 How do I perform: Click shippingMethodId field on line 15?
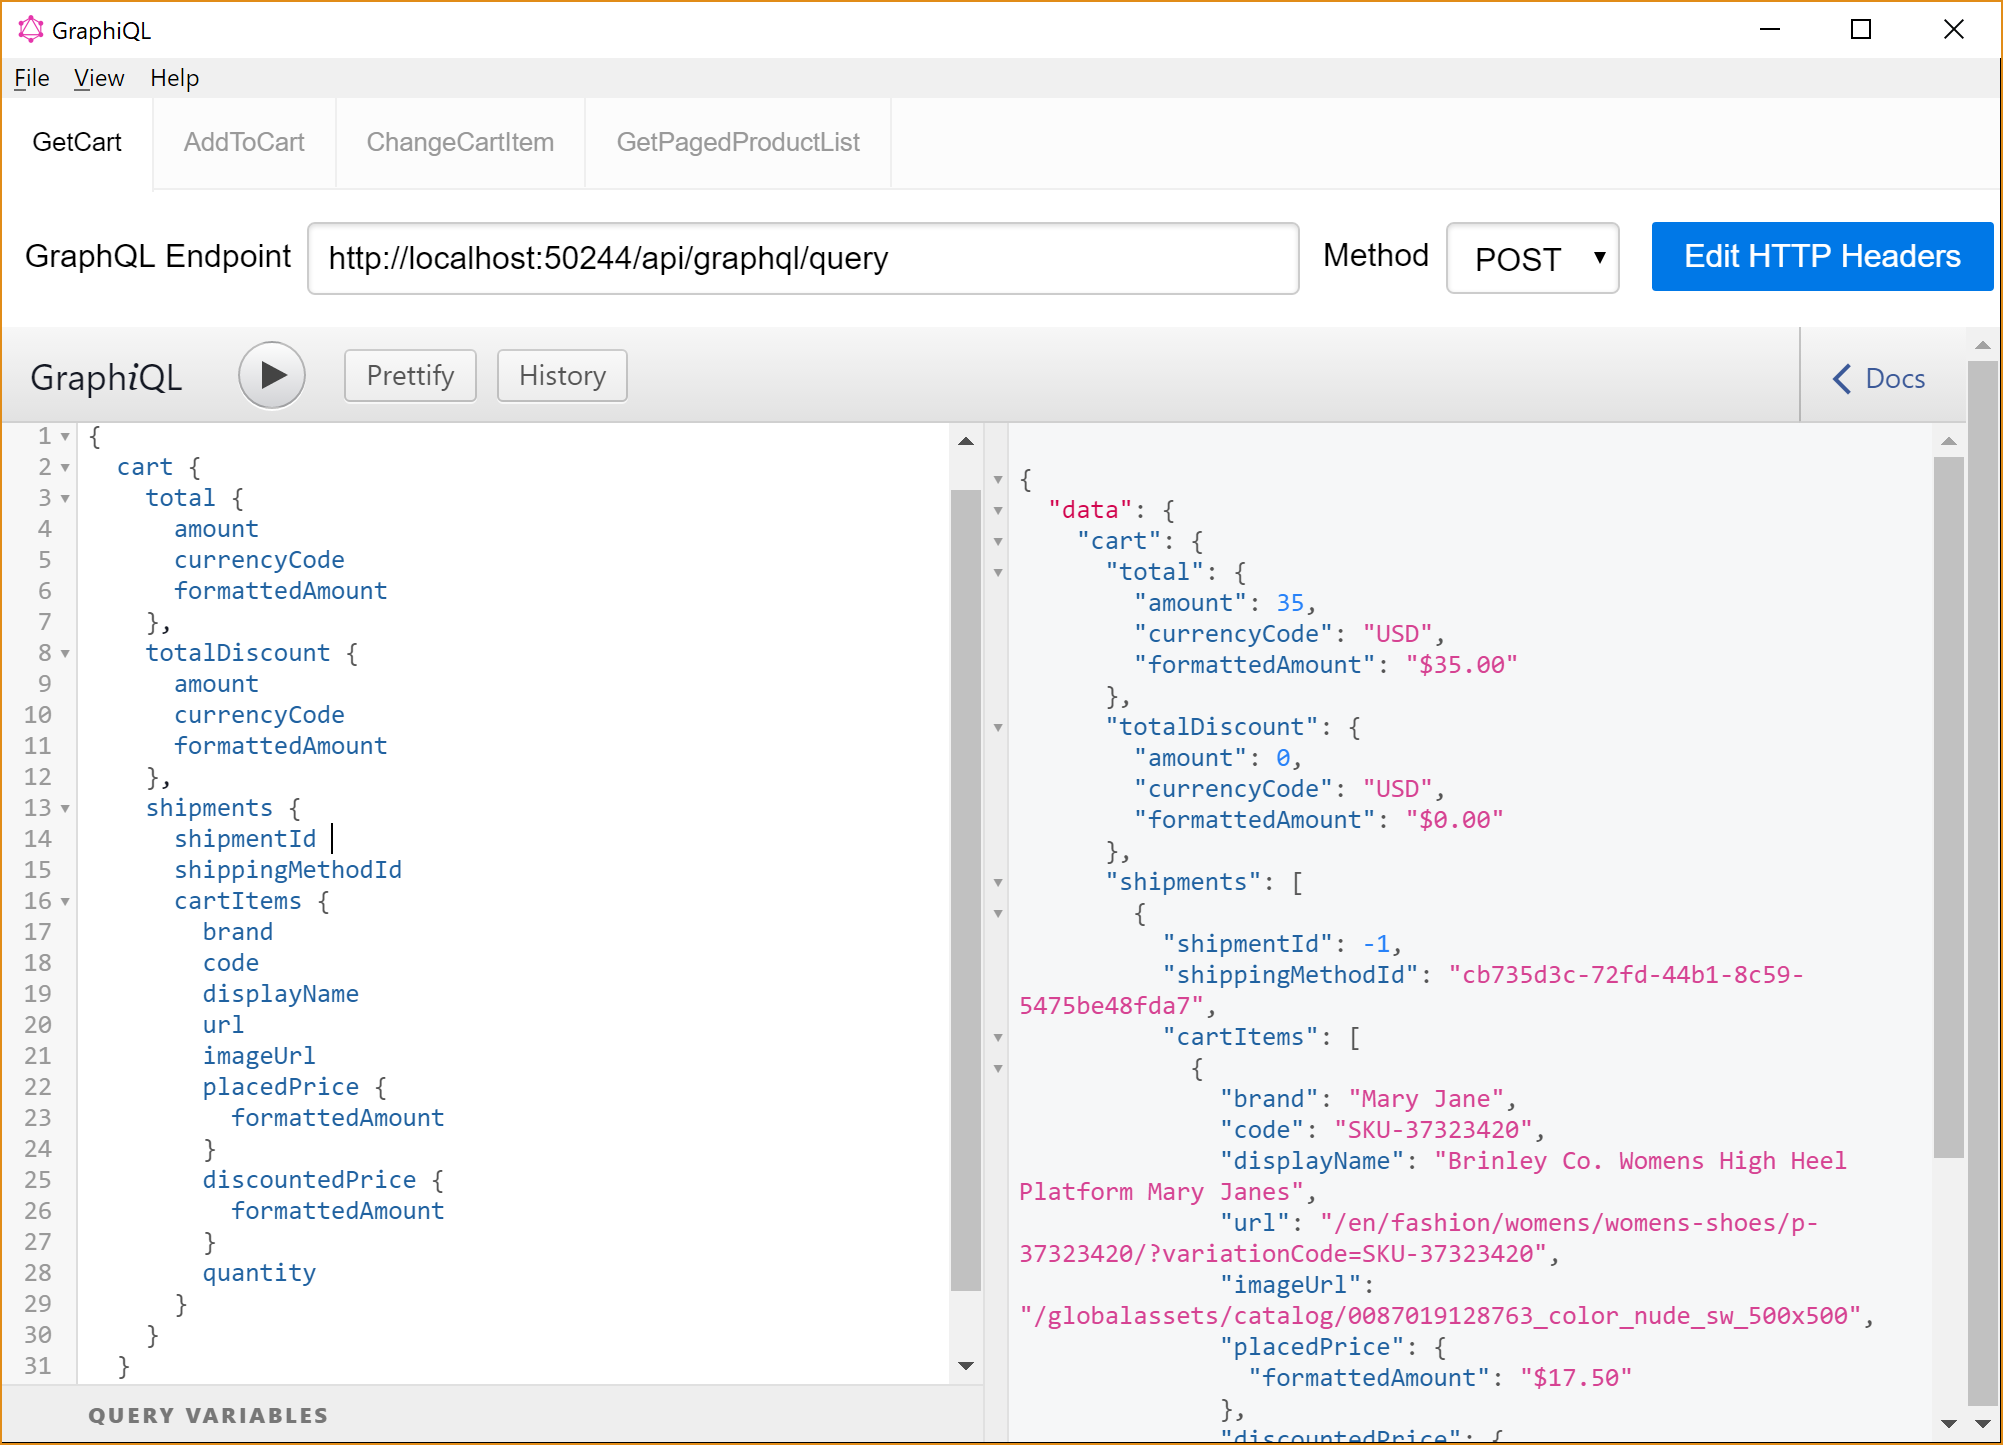(288, 870)
